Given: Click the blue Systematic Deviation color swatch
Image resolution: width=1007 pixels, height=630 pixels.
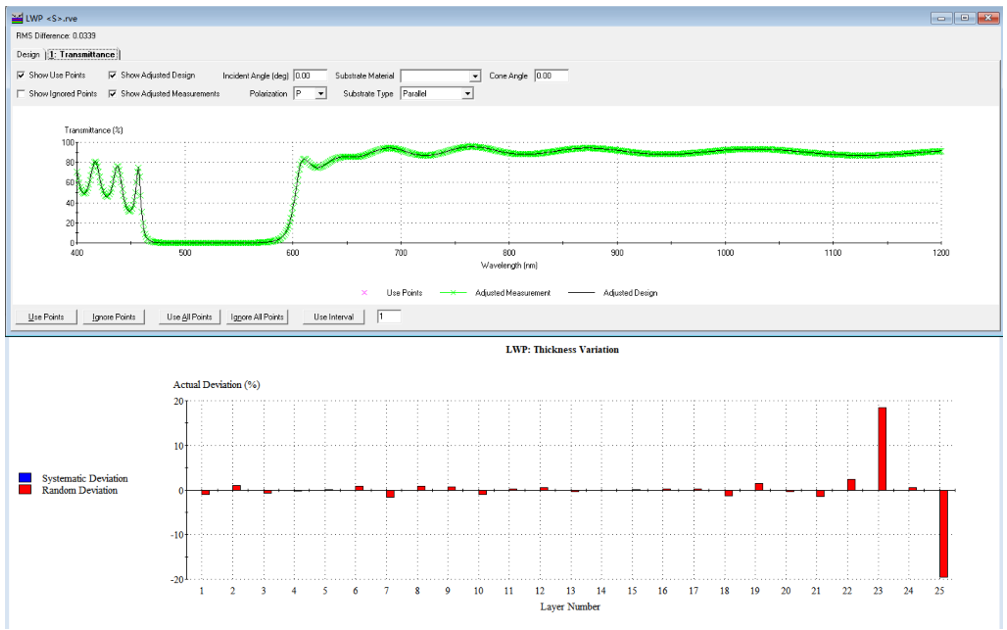Looking at the screenshot, I should point(25,479).
